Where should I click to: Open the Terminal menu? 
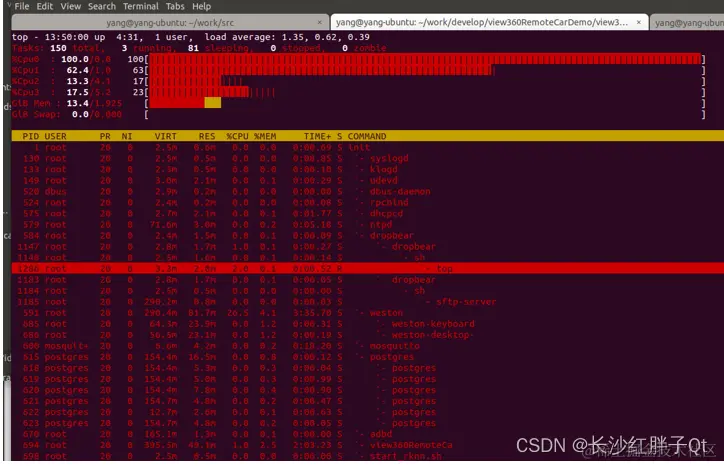[141, 6]
